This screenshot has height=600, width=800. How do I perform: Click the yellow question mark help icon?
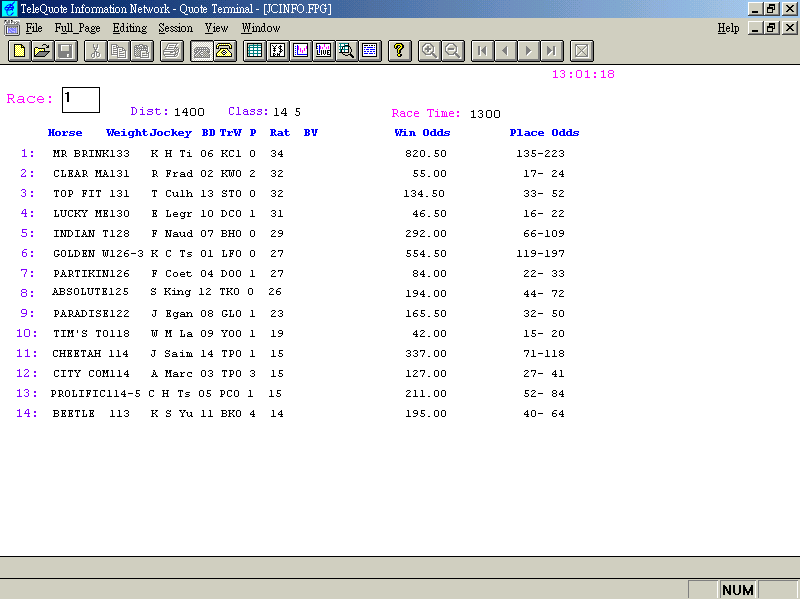(399, 51)
